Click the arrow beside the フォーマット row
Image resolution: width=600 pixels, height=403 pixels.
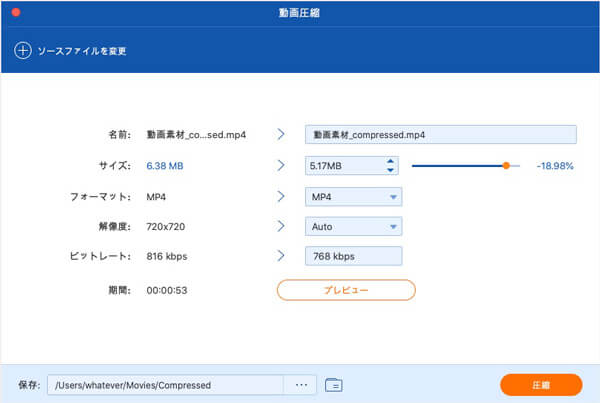tap(281, 196)
